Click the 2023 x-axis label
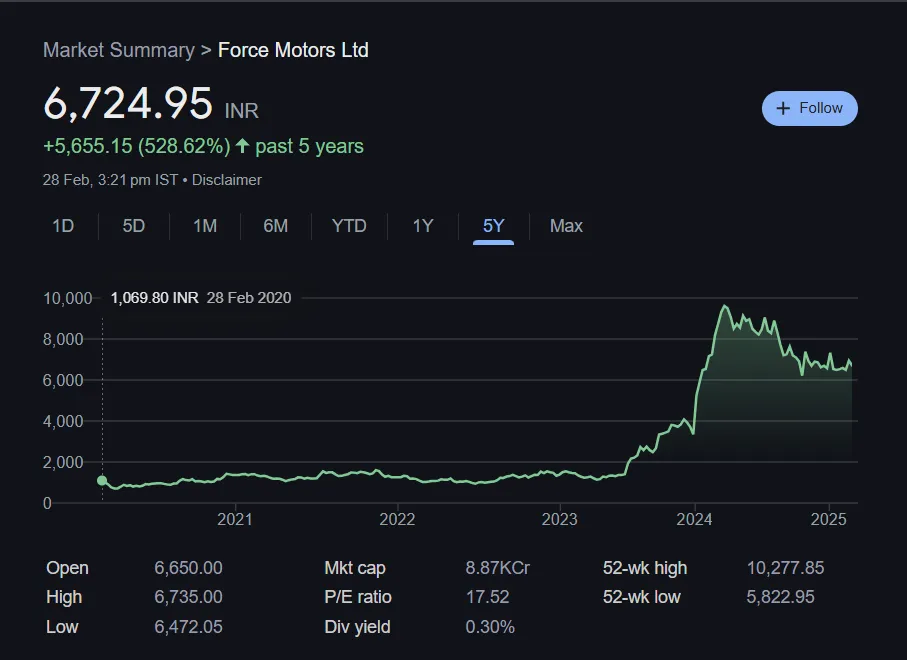The width and height of the screenshot is (907, 660). click(x=559, y=519)
